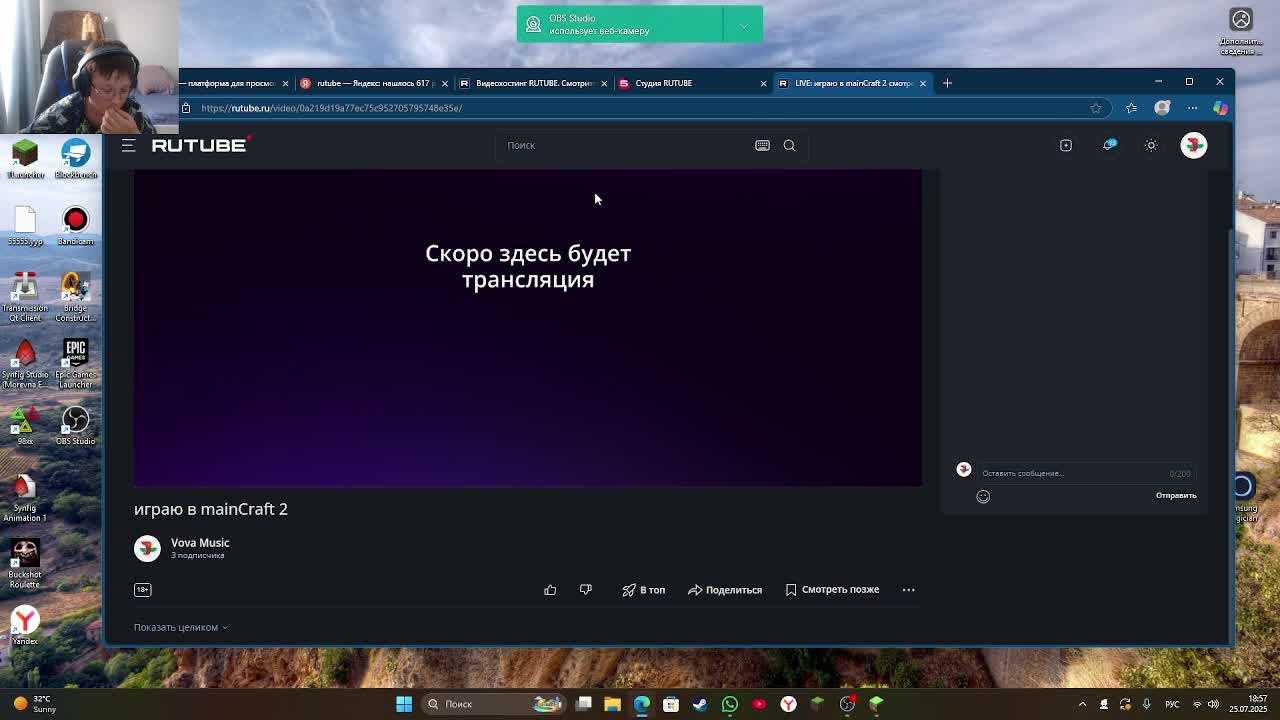Open the Blockbench desktop shortcut

(75, 160)
